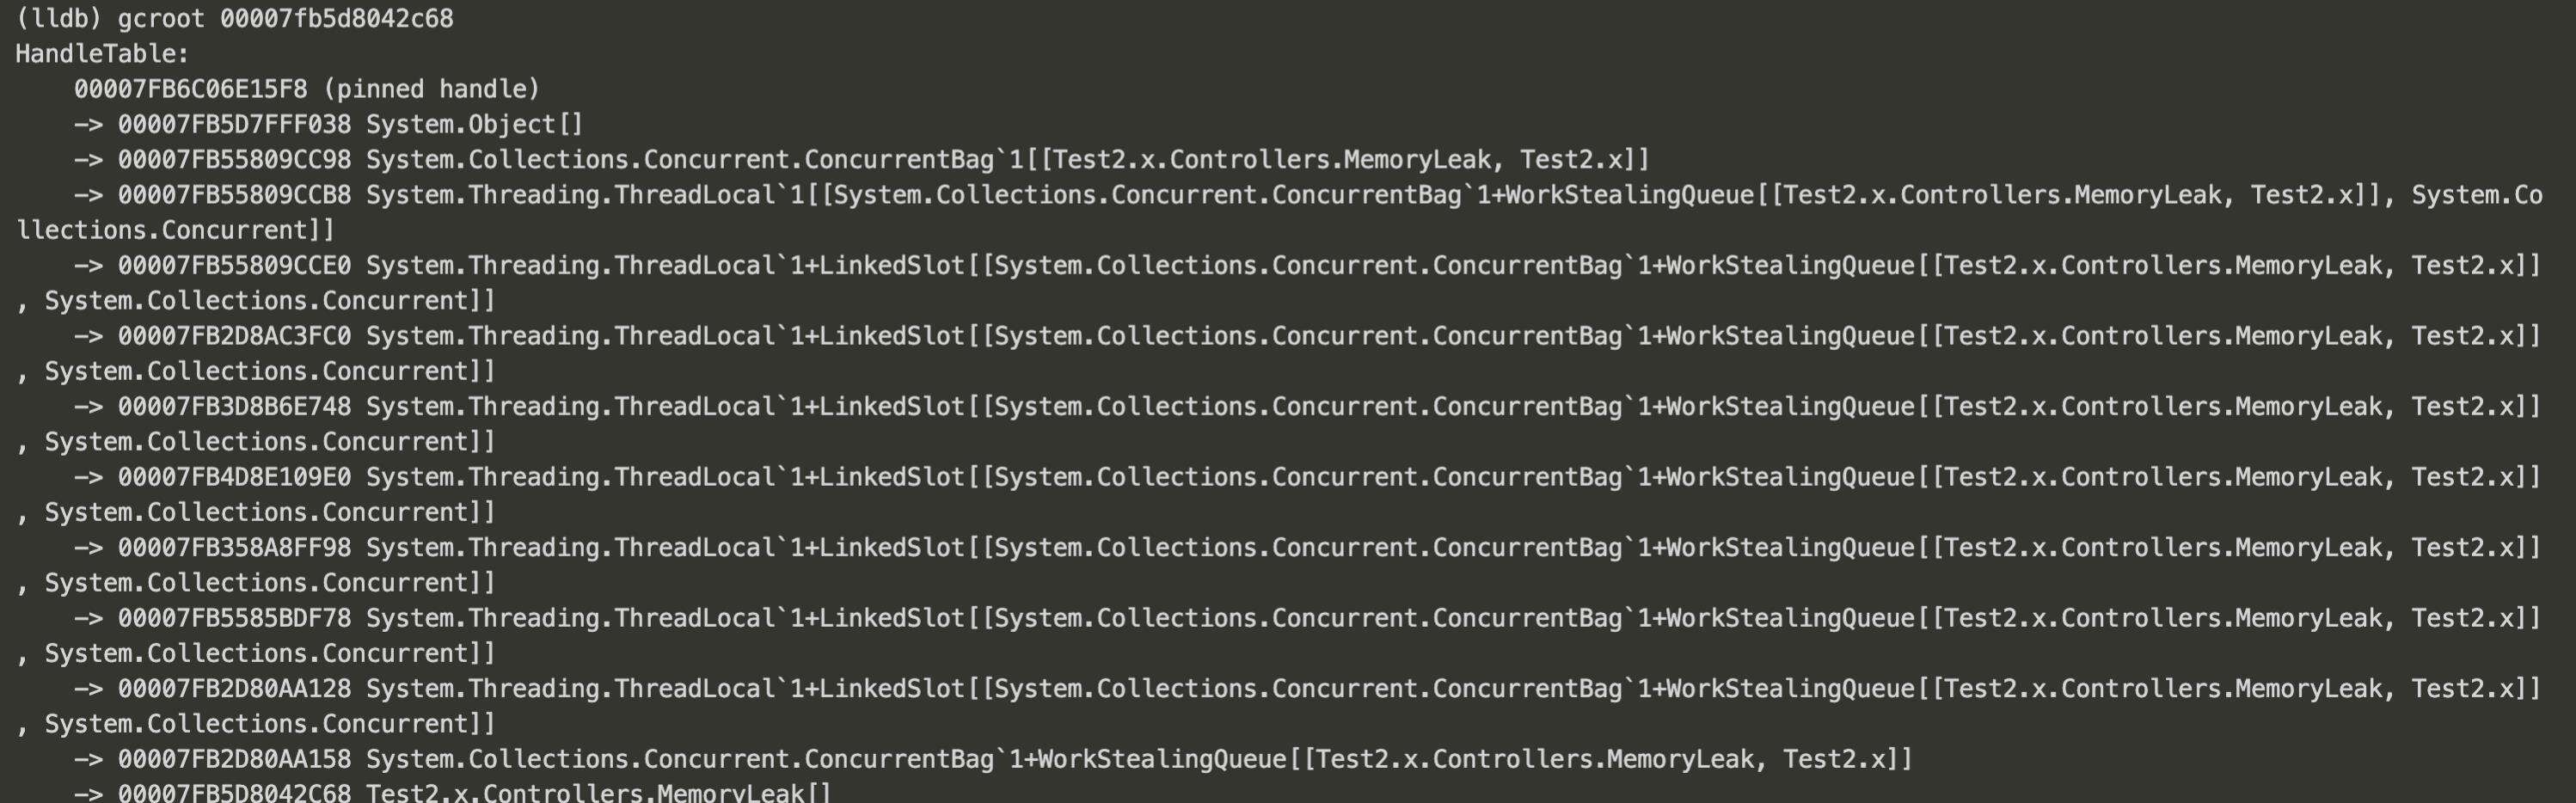The height and width of the screenshot is (803, 2576).
Task: Click LinkedSlot address 00007FB358A8FF98
Action: [x=235, y=548]
